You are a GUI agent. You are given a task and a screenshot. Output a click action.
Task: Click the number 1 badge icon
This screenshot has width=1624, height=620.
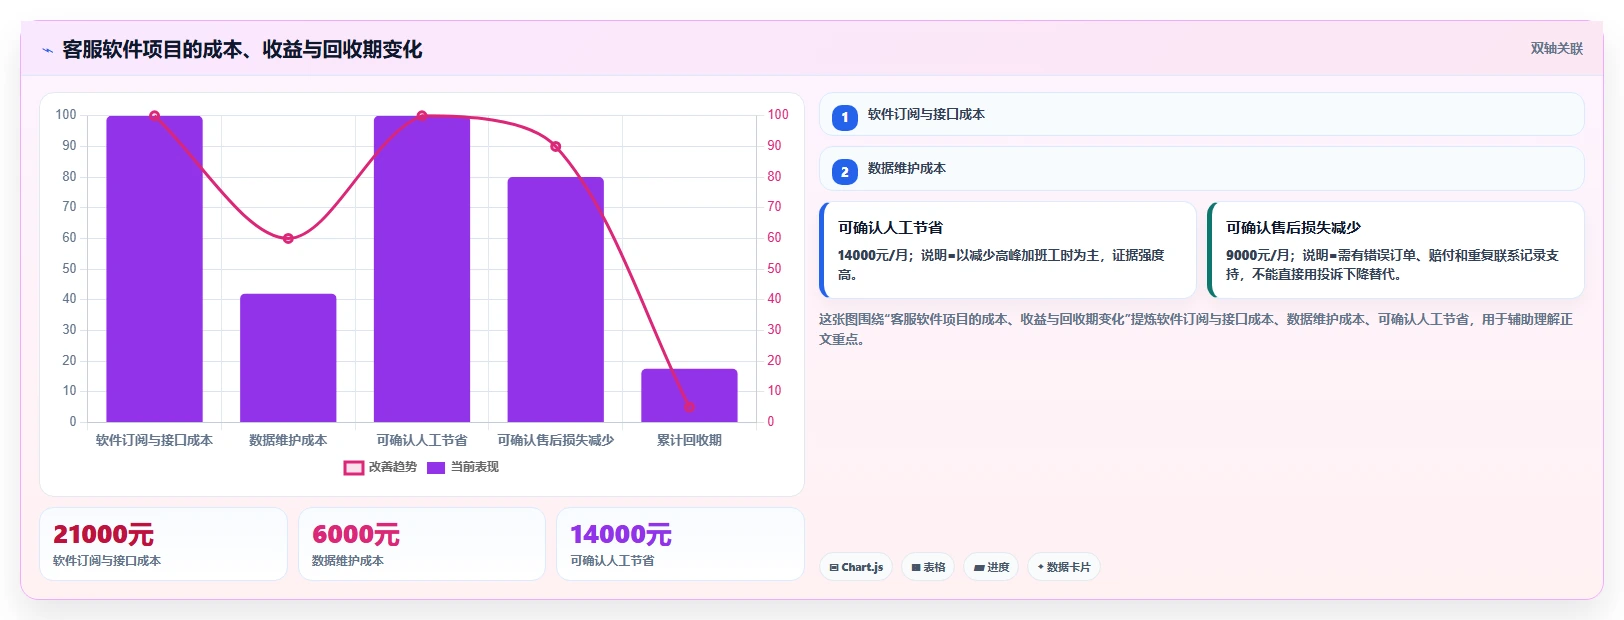point(845,117)
